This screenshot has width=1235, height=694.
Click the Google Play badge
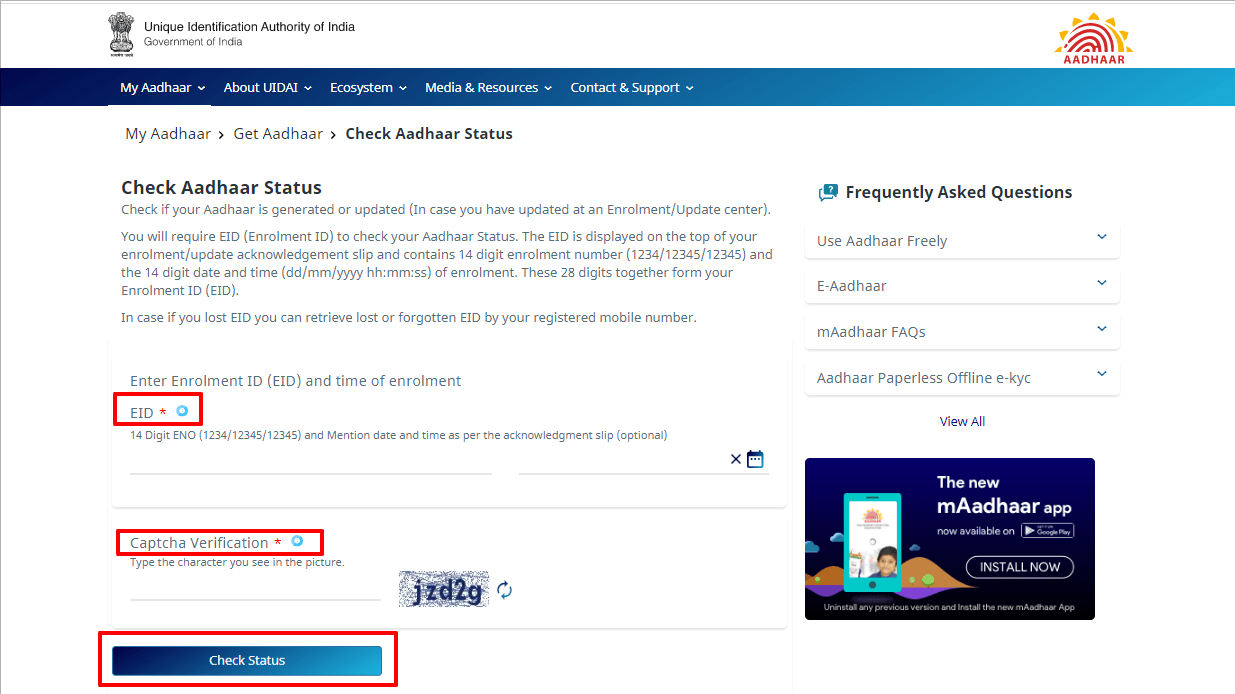1047,531
